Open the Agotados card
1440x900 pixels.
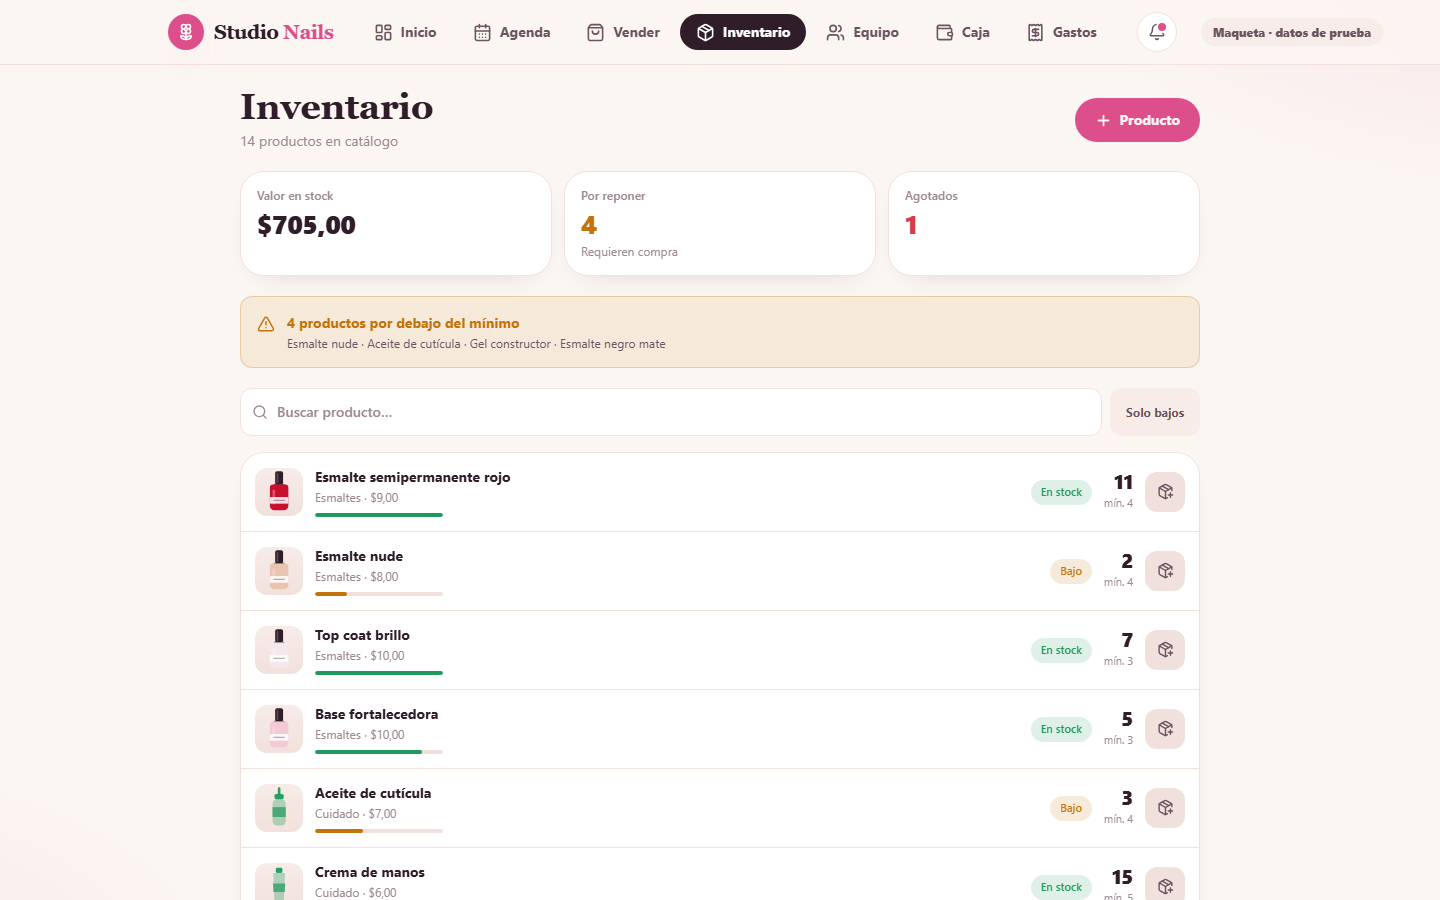pyautogui.click(x=1044, y=223)
